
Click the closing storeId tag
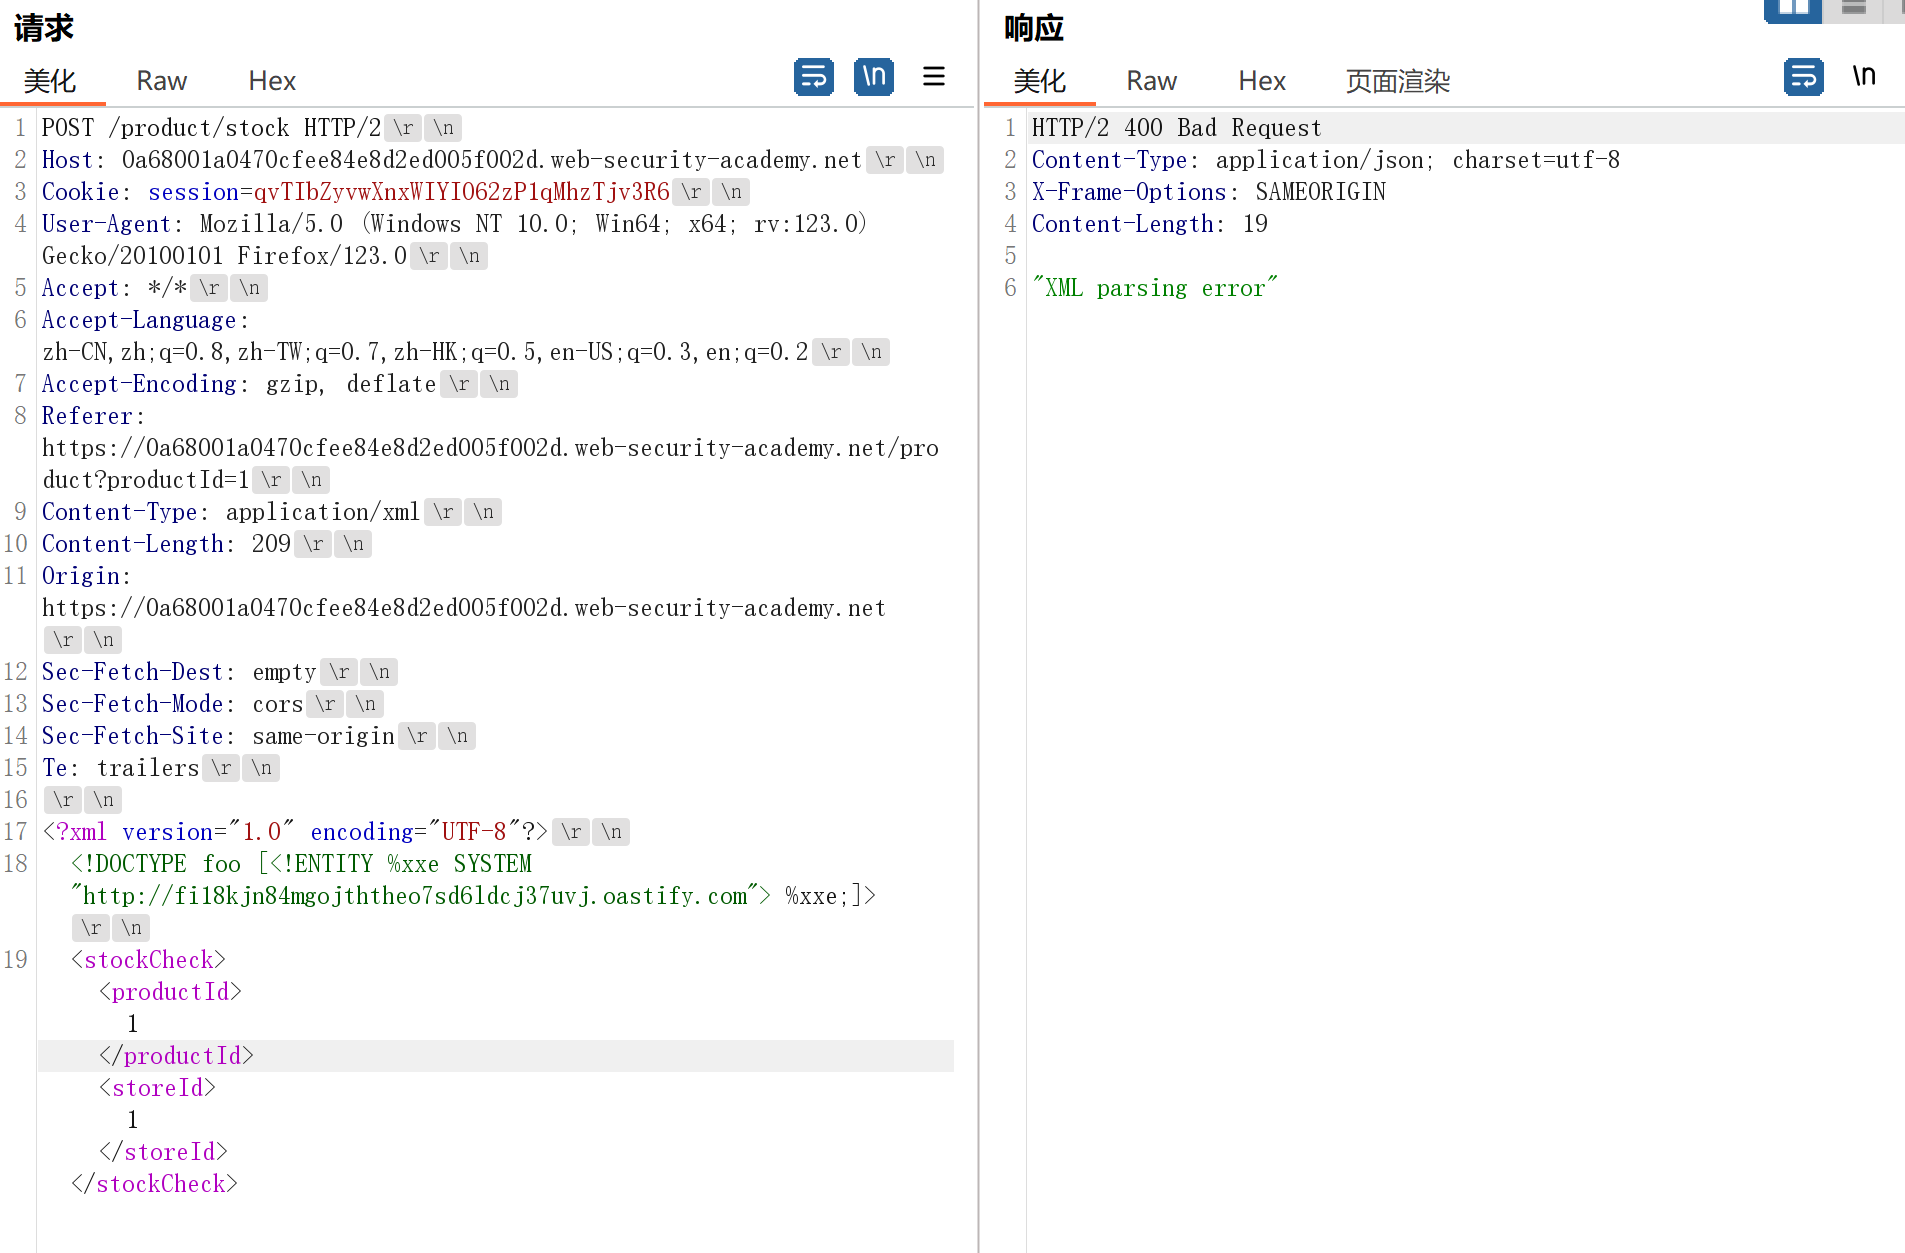(163, 1152)
